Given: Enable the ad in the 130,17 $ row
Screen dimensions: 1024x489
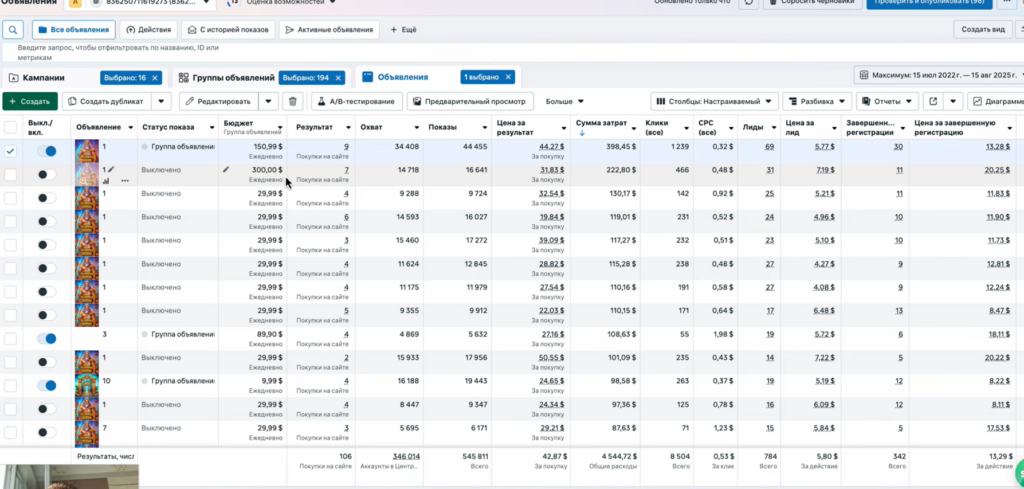Looking at the screenshot, I should (46, 198).
